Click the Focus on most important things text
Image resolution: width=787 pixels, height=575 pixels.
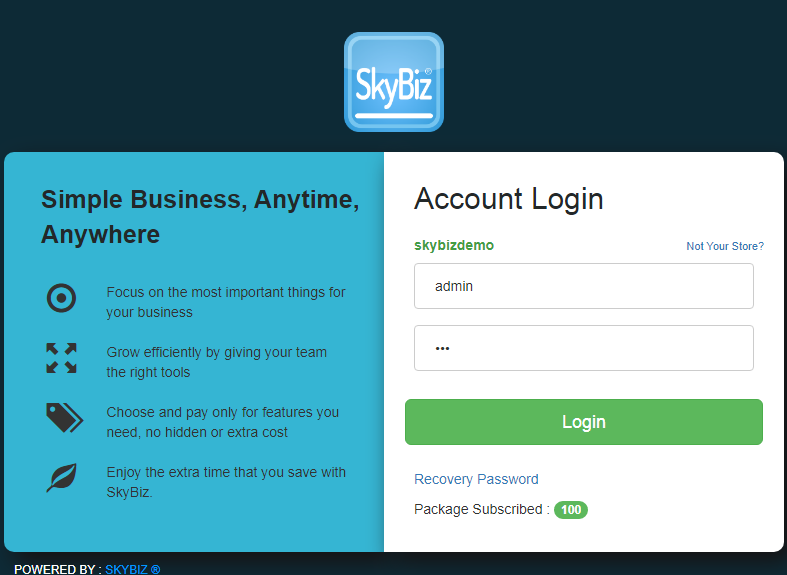point(226,302)
